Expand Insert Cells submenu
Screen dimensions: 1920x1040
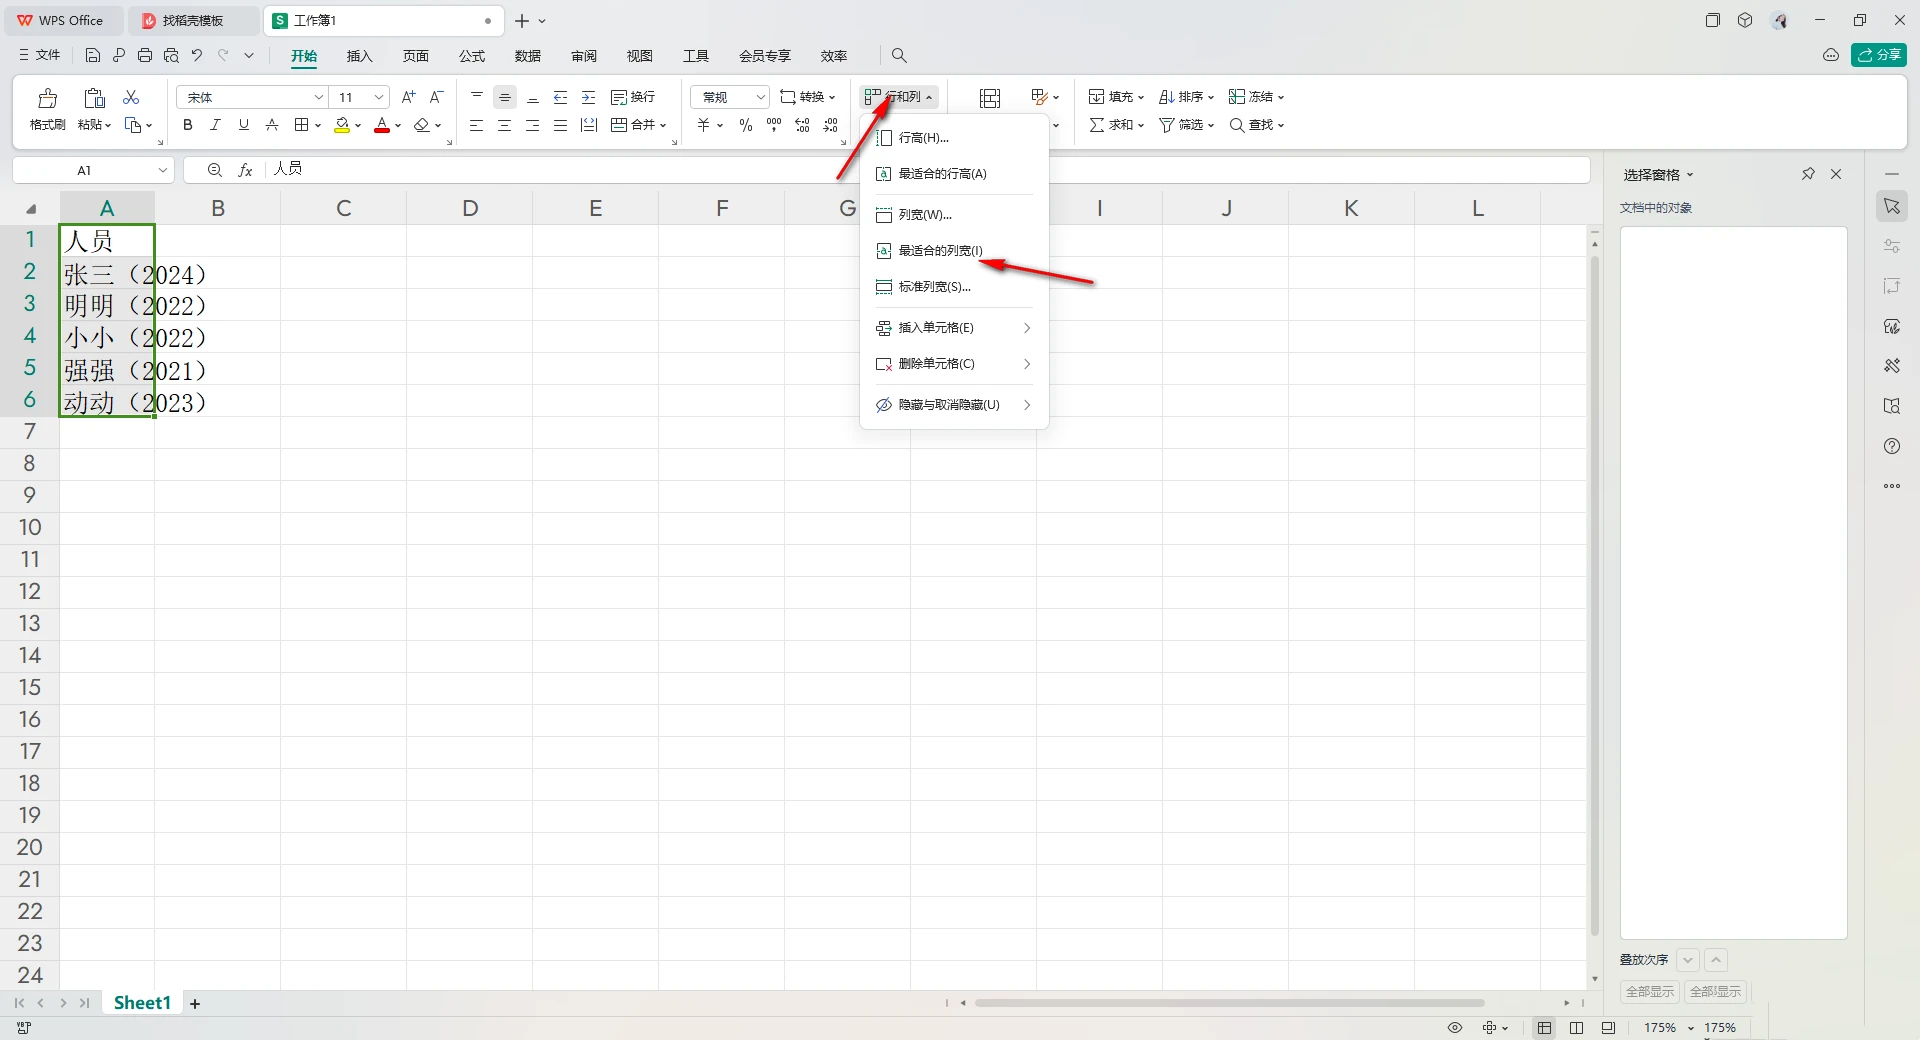point(954,328)
